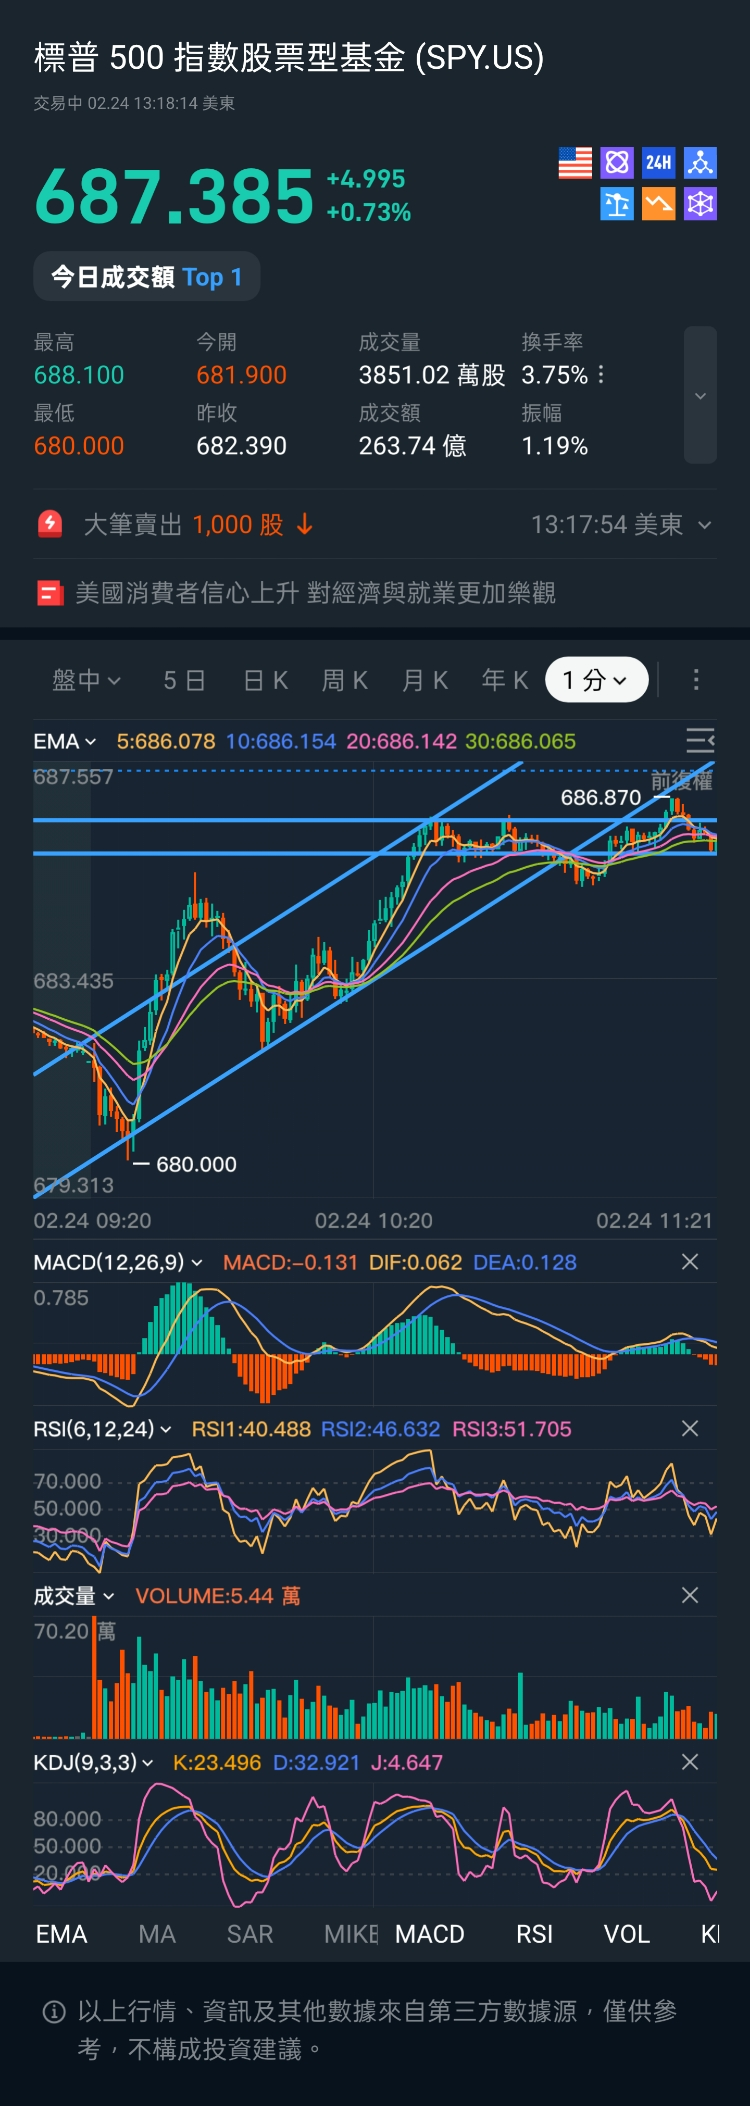Select EMA in the bottom indicator bar
Viewport: 750px width, 2106px height.
[x=62, y=1934]
